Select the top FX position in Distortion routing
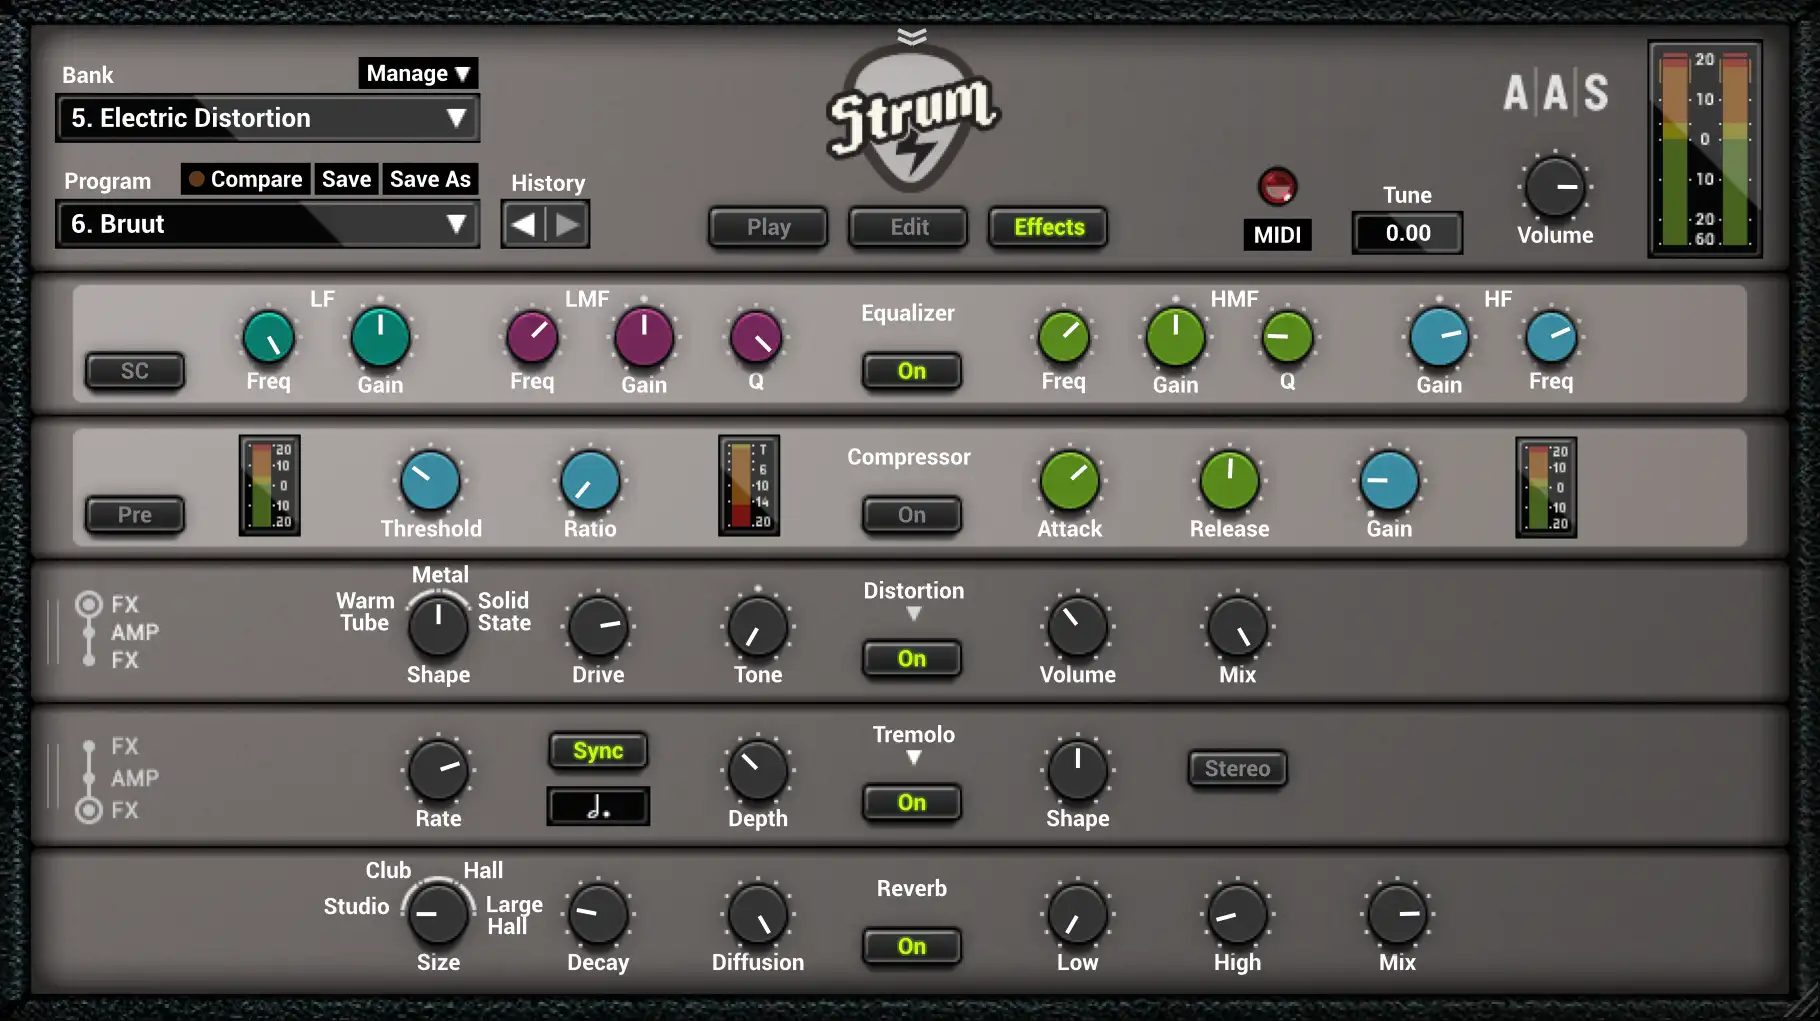This screenshot has height=1021, width=1820. pyautogui.click(x=89, y=604)
